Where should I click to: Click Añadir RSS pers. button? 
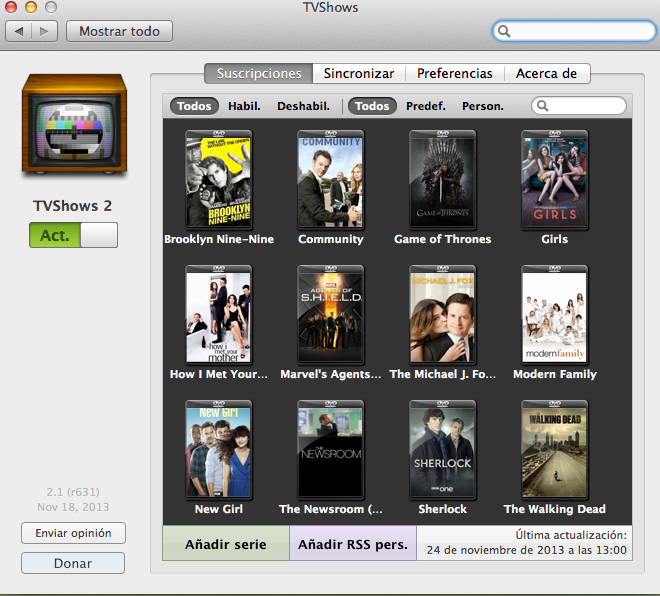coord(353,543)
